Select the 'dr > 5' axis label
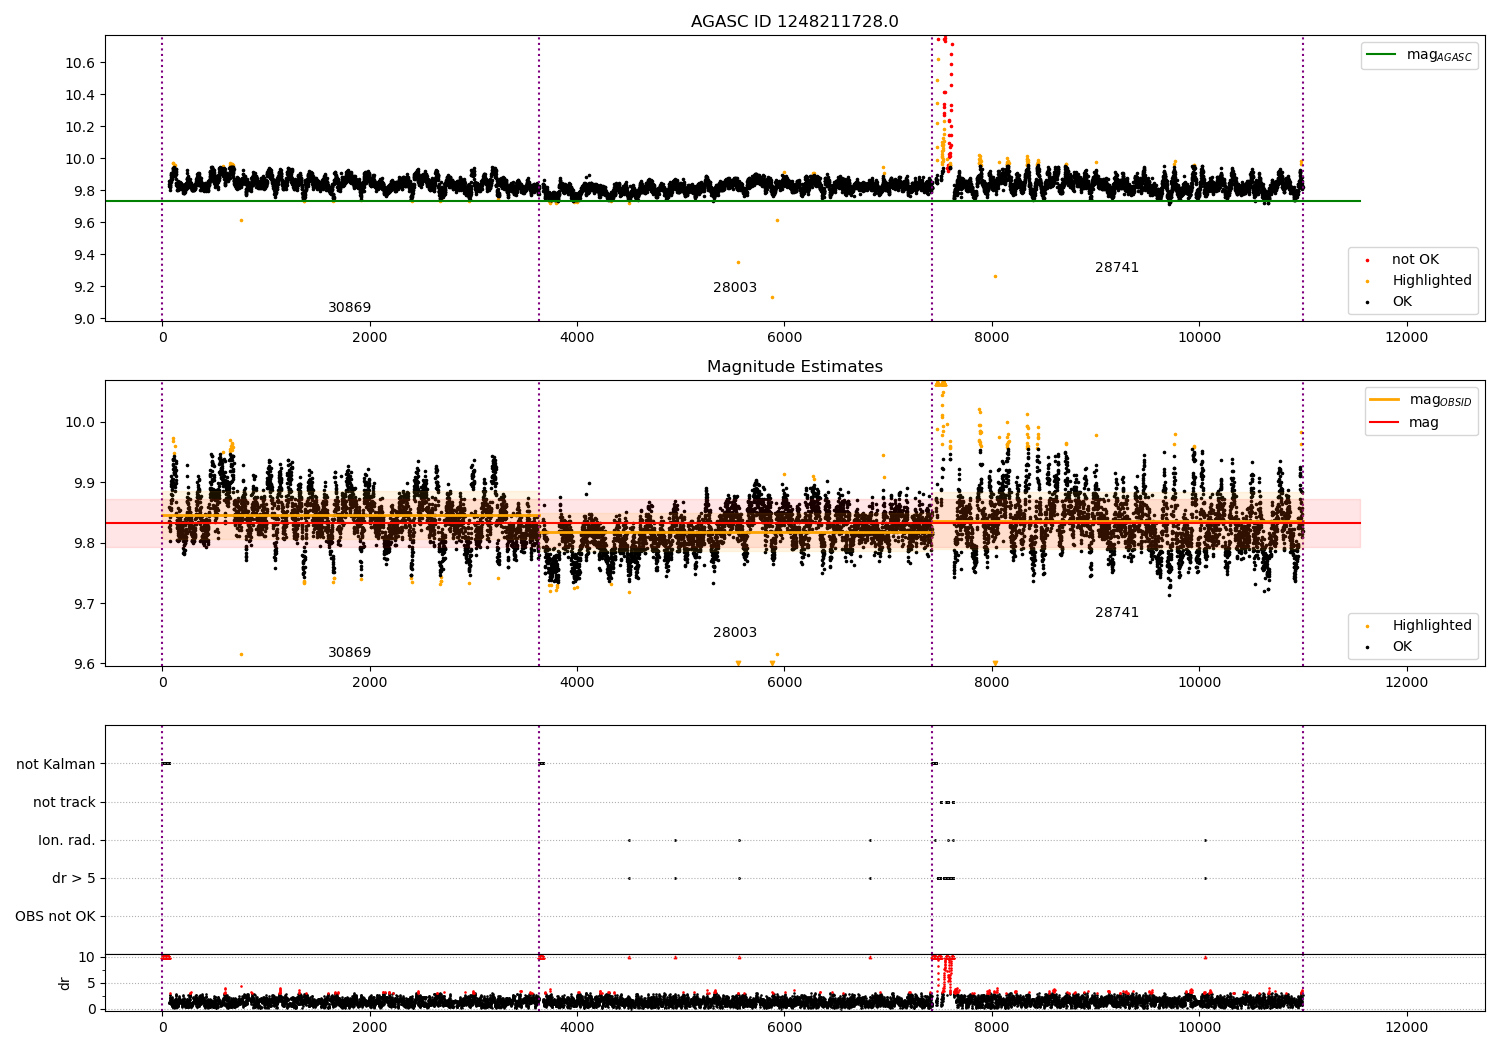This screenshot has height=1050, width=1500. (74, 879)
